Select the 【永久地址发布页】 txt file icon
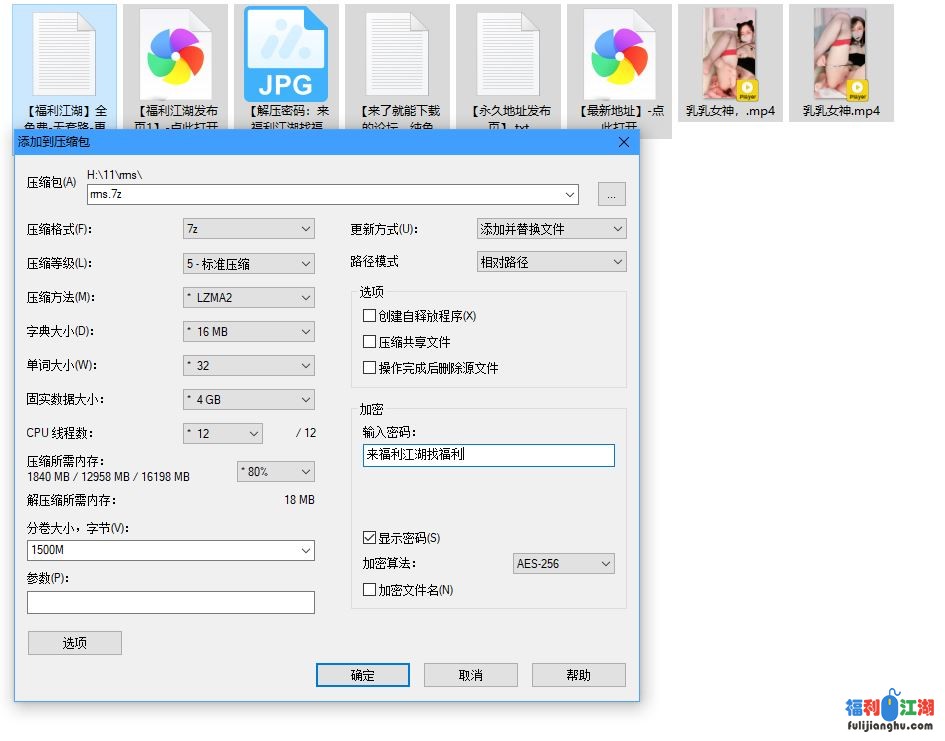 [510, 54]
